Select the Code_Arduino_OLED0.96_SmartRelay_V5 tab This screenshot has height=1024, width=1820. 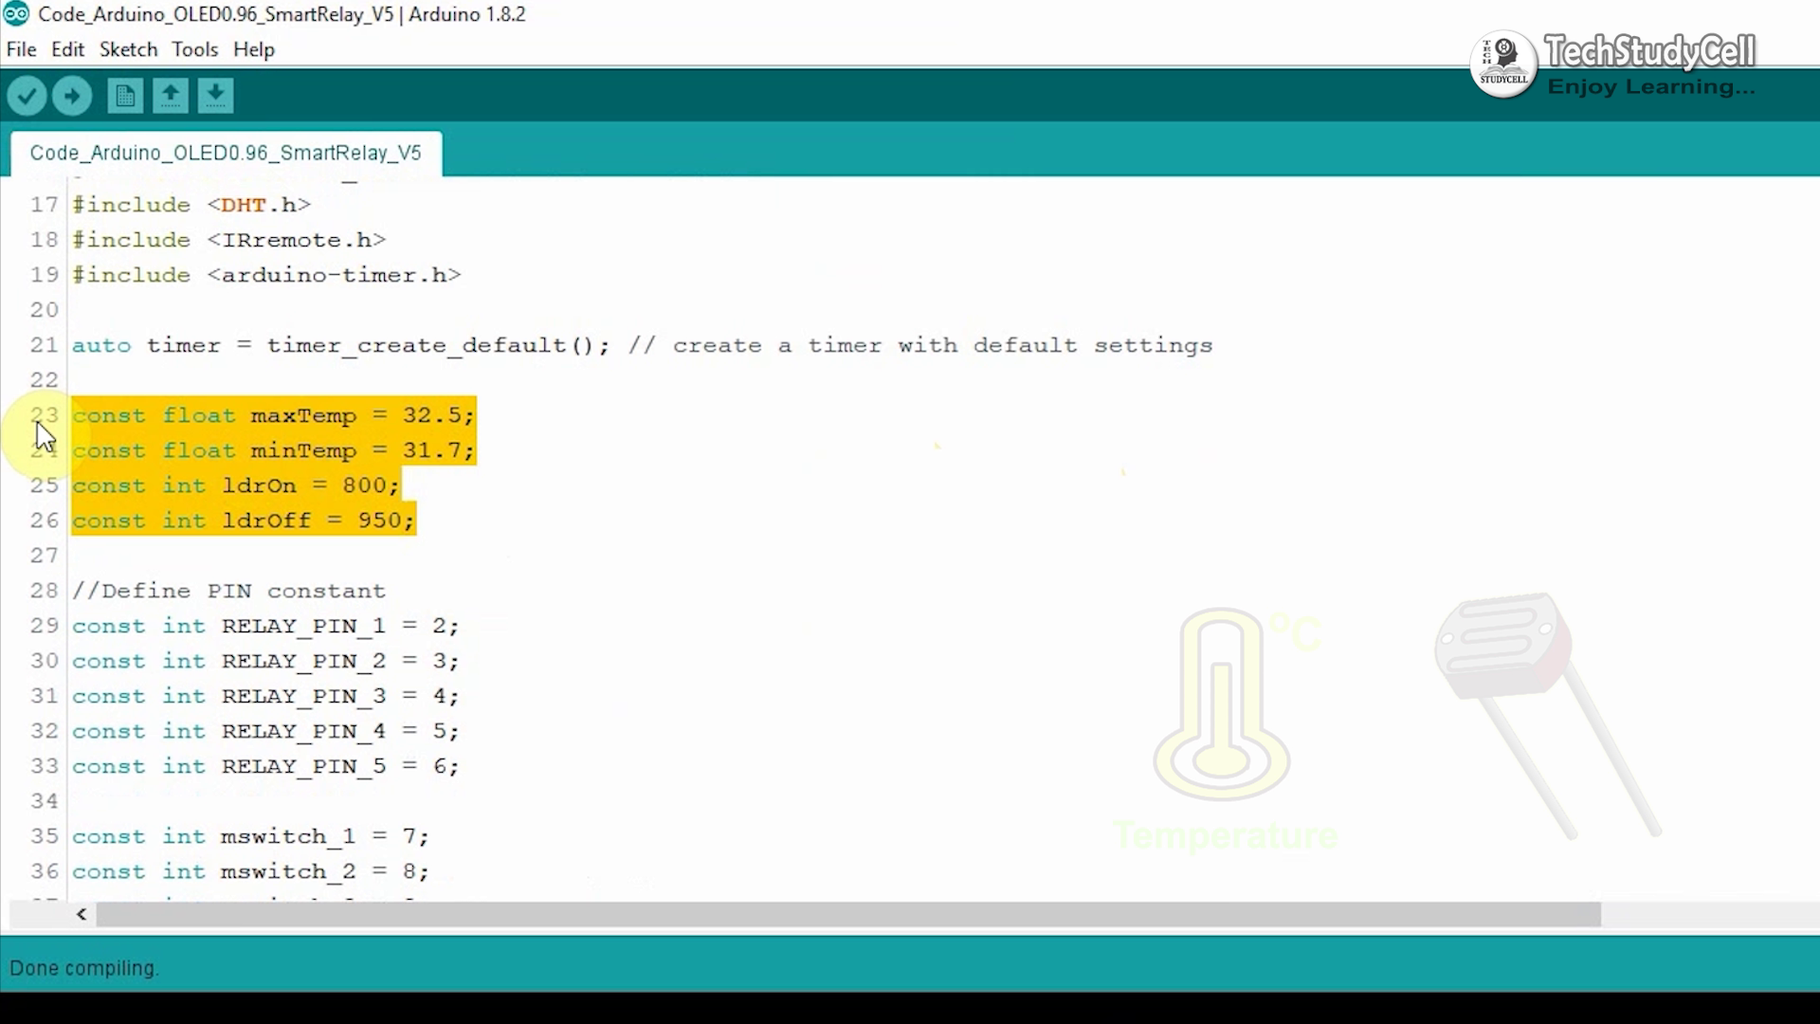coord(225,153)
